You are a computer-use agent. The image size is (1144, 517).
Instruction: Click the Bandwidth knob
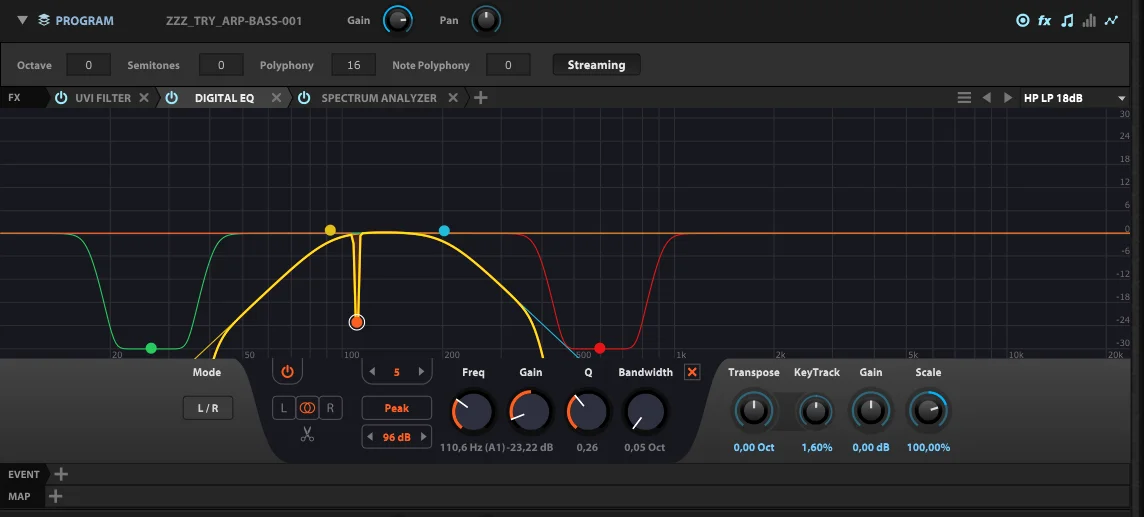[x=646, y=412]
